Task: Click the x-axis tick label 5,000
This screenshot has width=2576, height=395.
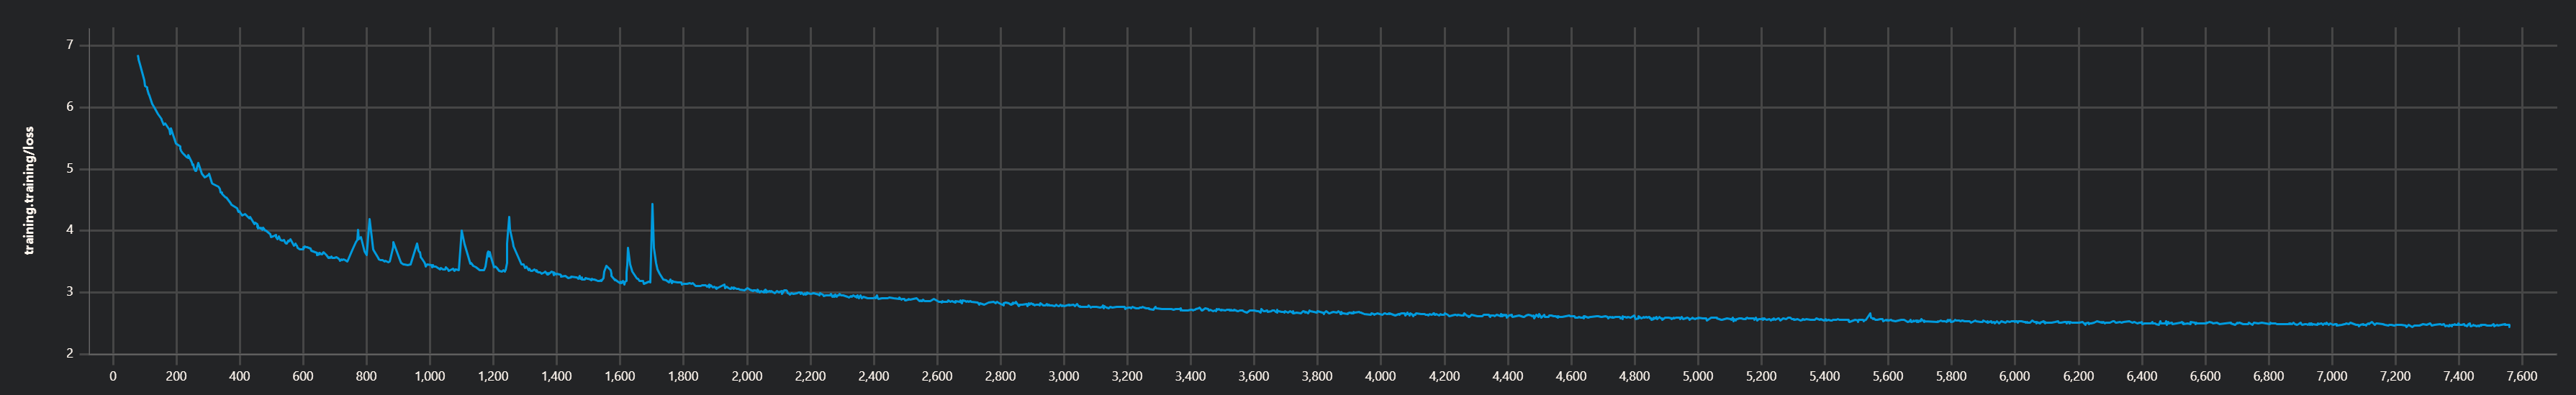Action: pyautogui.click(x=1698, y=377)
